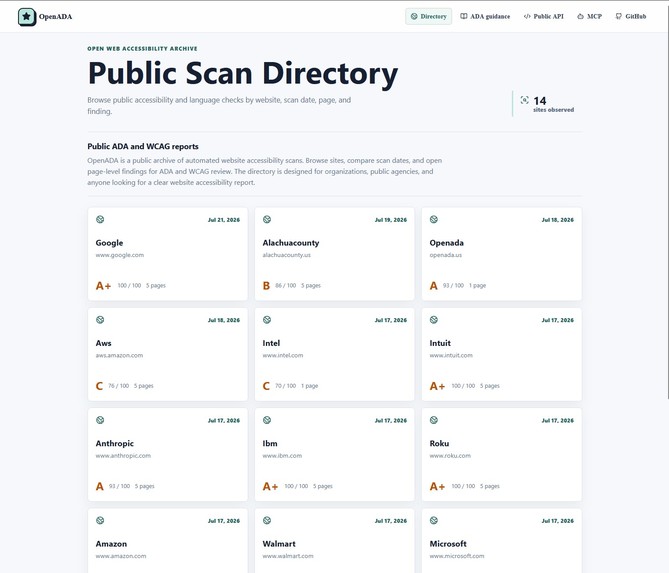
Task: Click the 70 / 100 score on Intel card
Action: click(285, 386)
